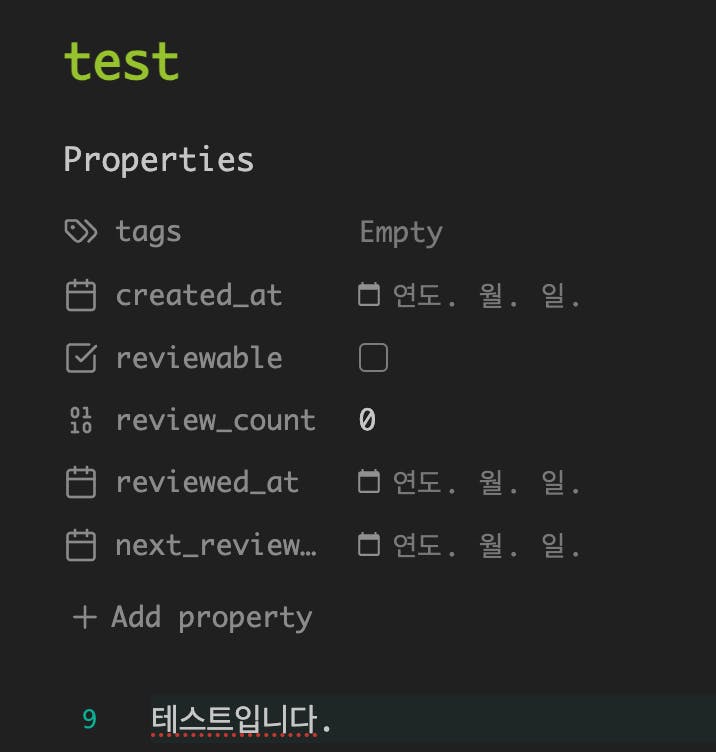Screen dimensions: 716x752
Task: Click the created_at property name
Action: 199,295
